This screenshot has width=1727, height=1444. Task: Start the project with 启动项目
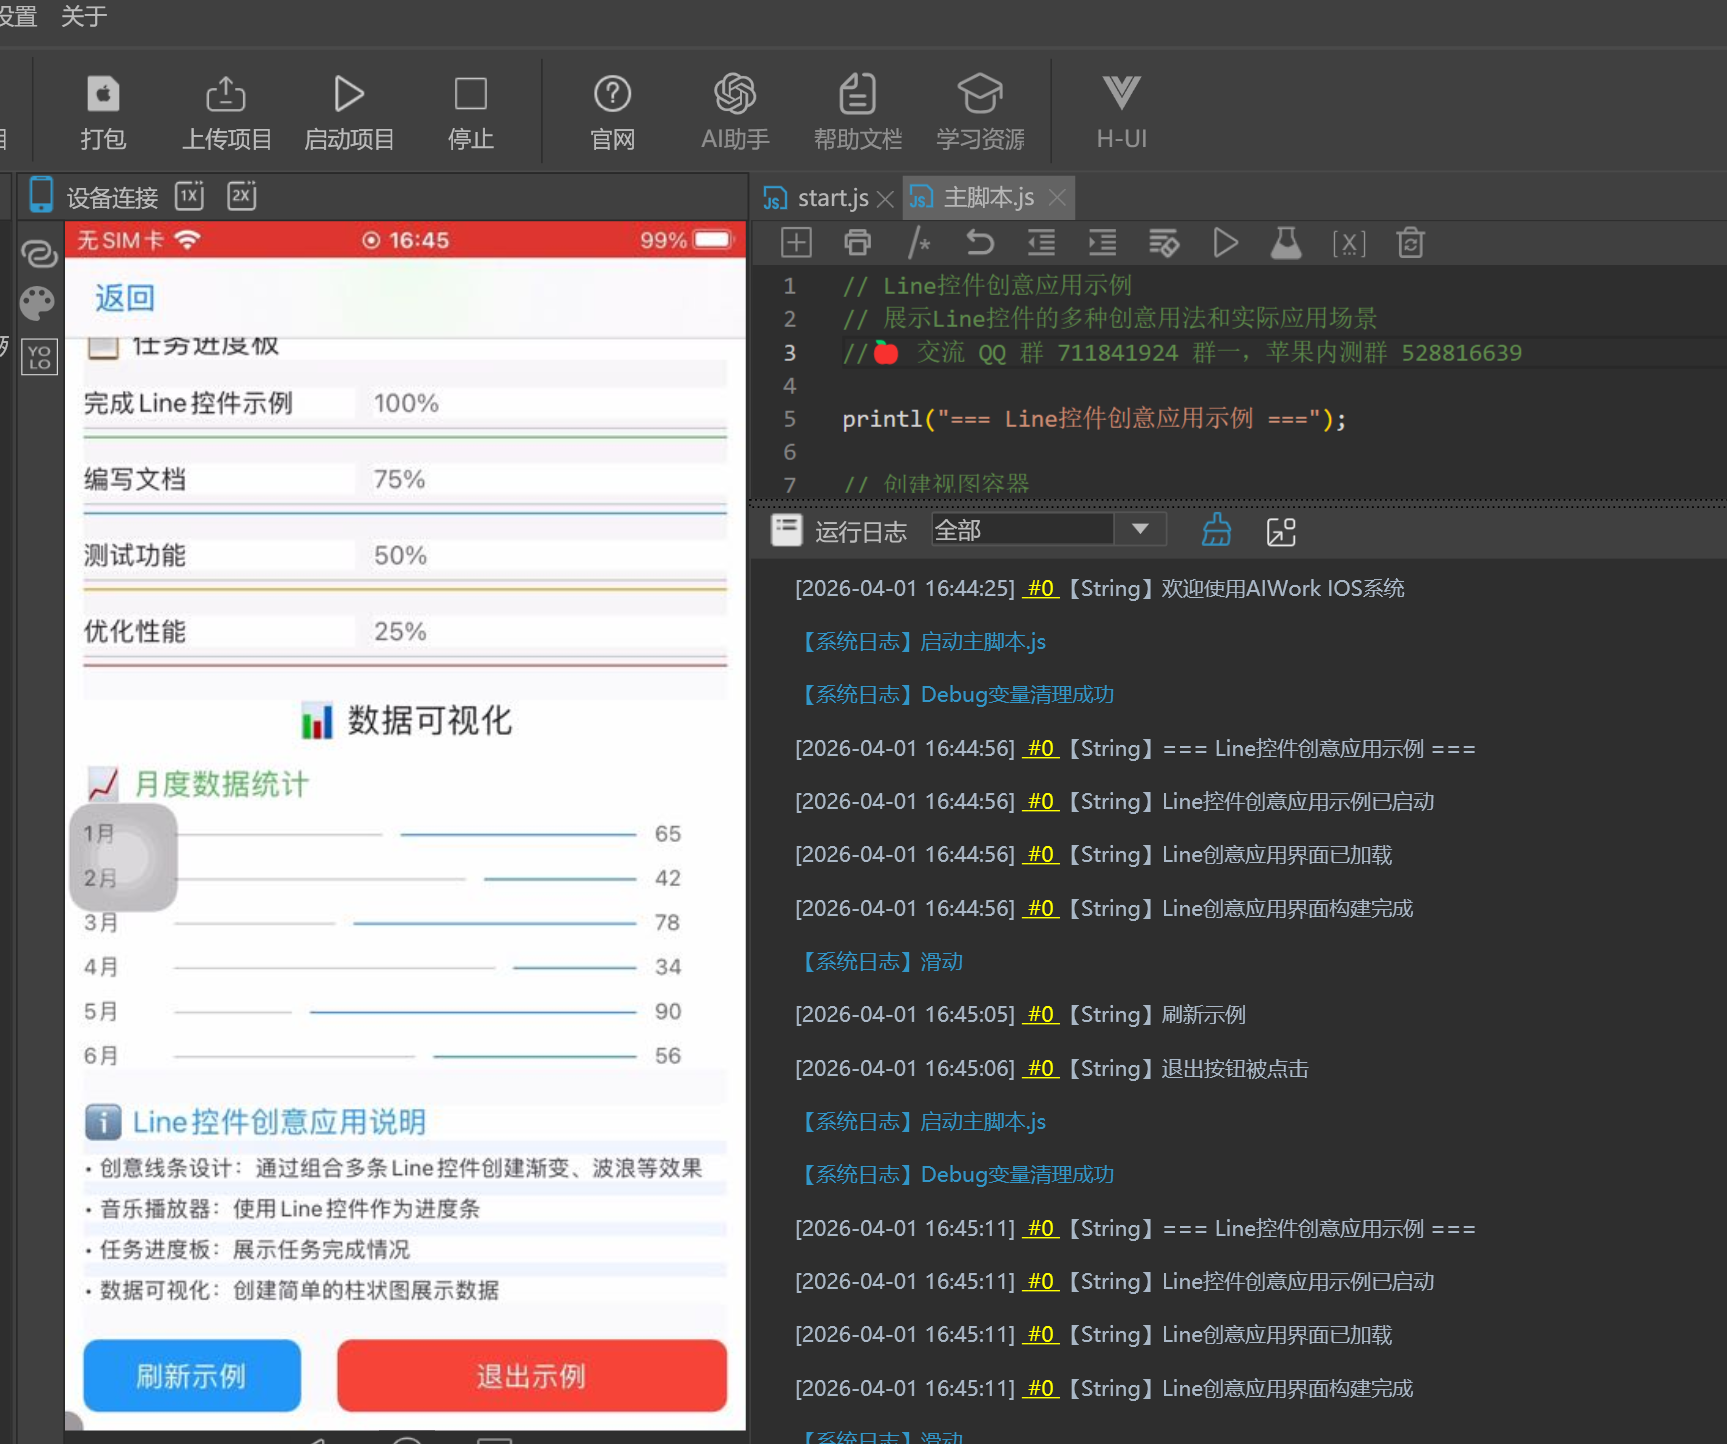(348, 112)
